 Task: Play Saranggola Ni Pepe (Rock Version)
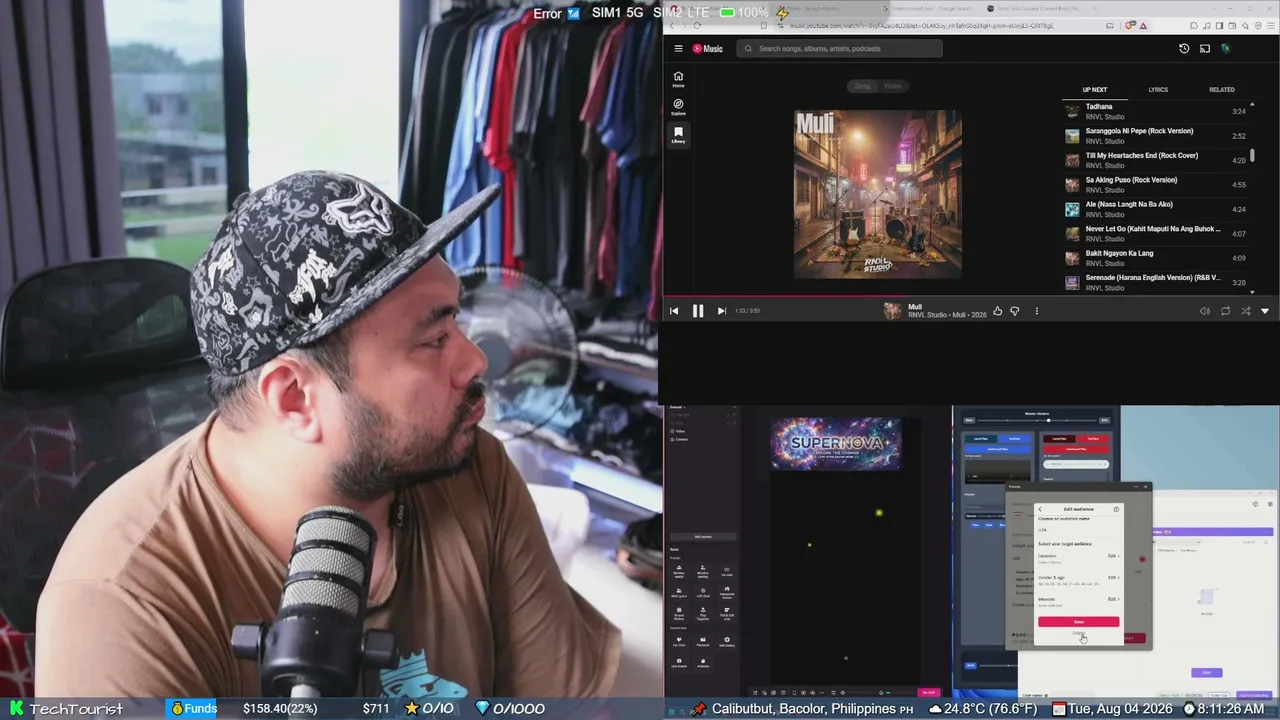coord(1156,136)
